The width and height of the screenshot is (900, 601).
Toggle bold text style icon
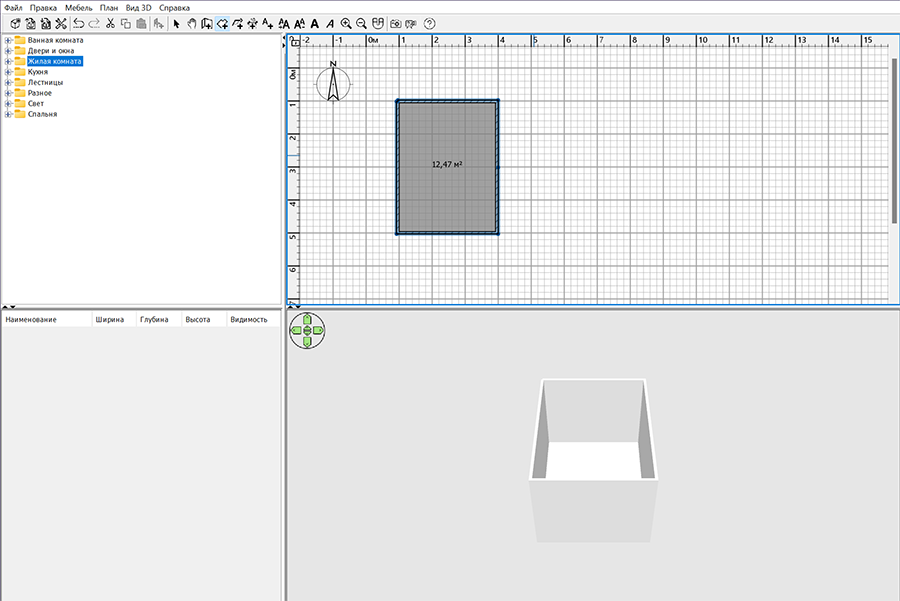pos(315,24)
